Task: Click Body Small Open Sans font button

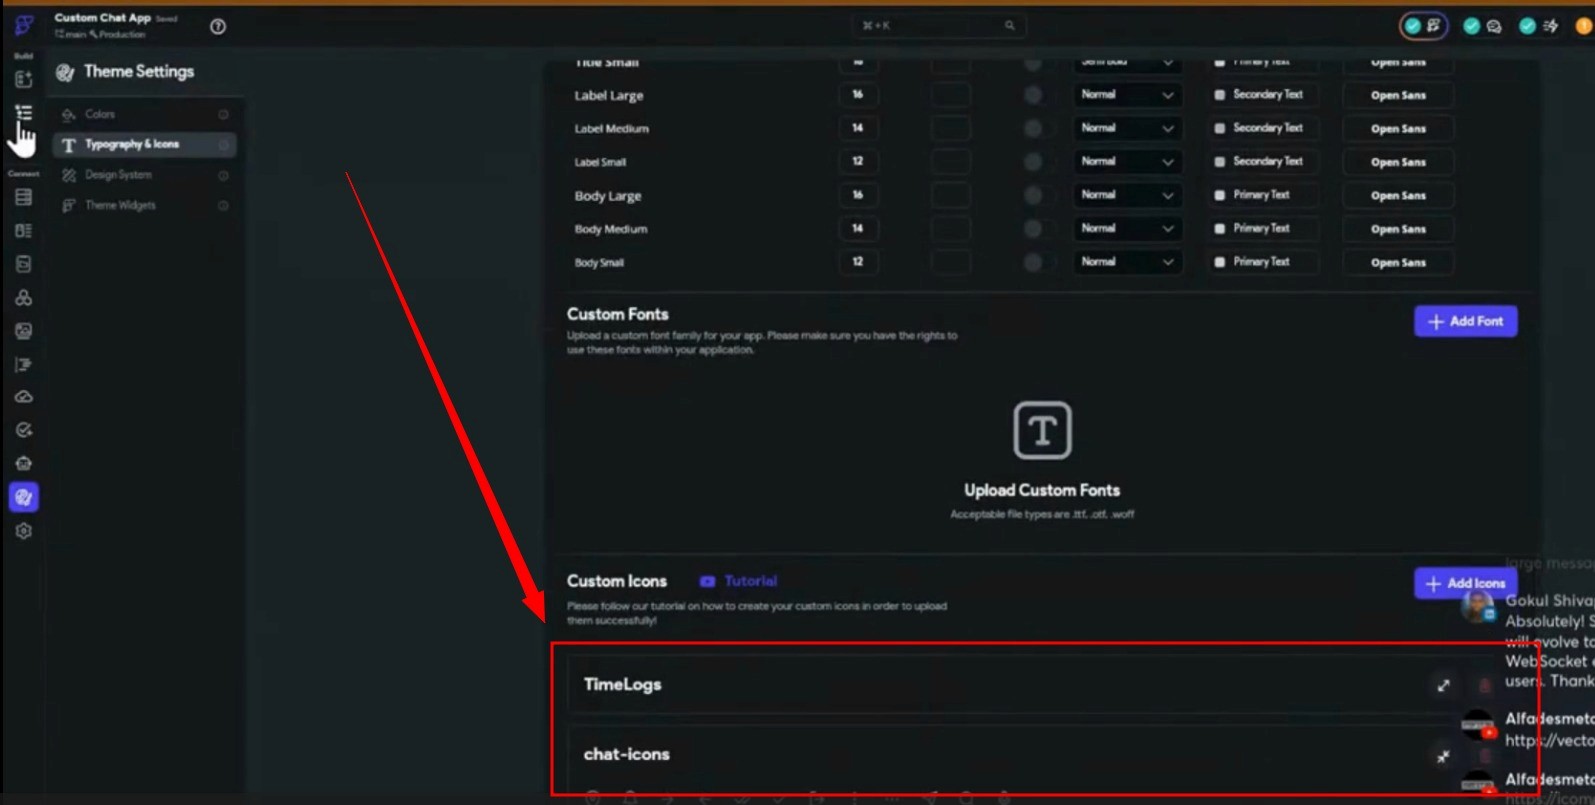Action: pyautogui.click(x=1398, y=262)
